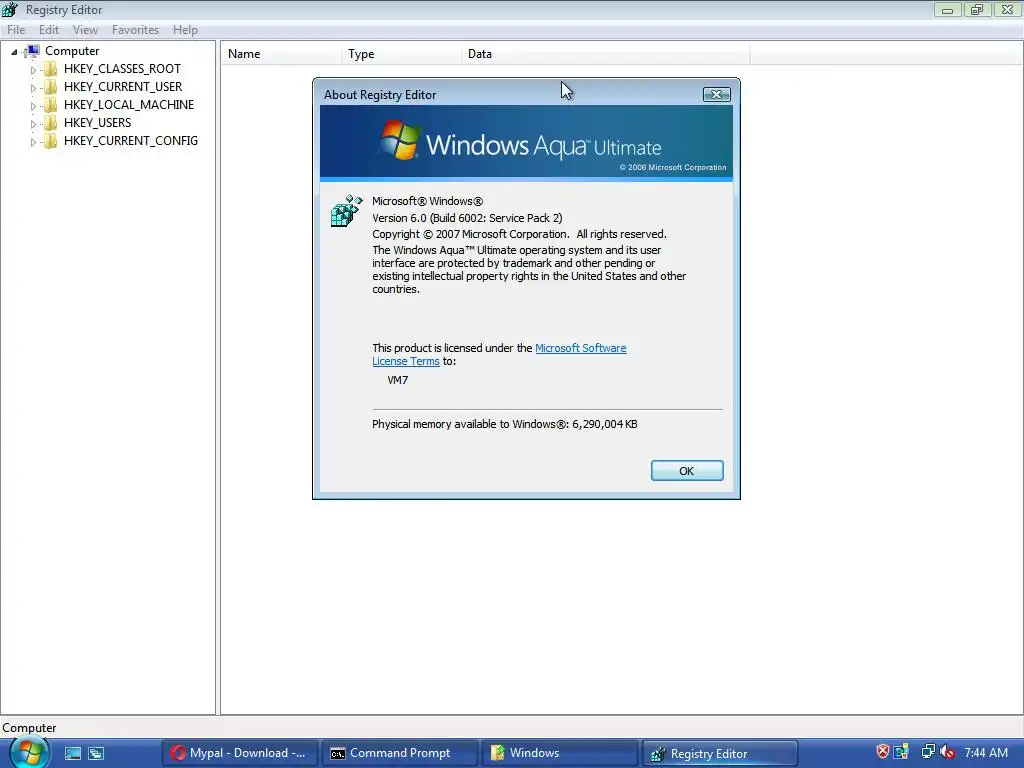Click the Registry Editor taskbar button
1024x768 pixels.
pos(720,753)
